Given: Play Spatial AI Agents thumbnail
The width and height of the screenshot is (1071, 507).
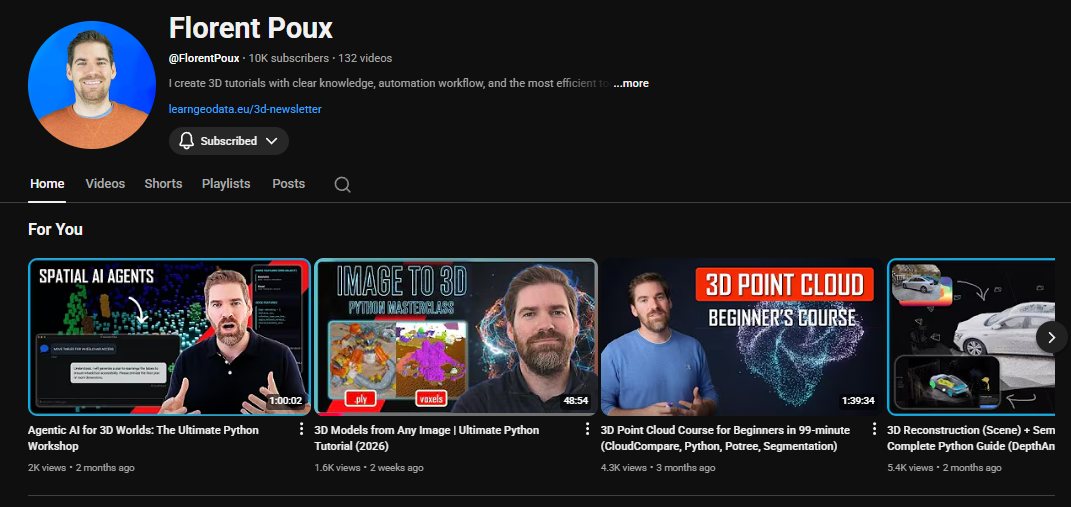Looking at the screenshot, I should click(x=169, y=337).
